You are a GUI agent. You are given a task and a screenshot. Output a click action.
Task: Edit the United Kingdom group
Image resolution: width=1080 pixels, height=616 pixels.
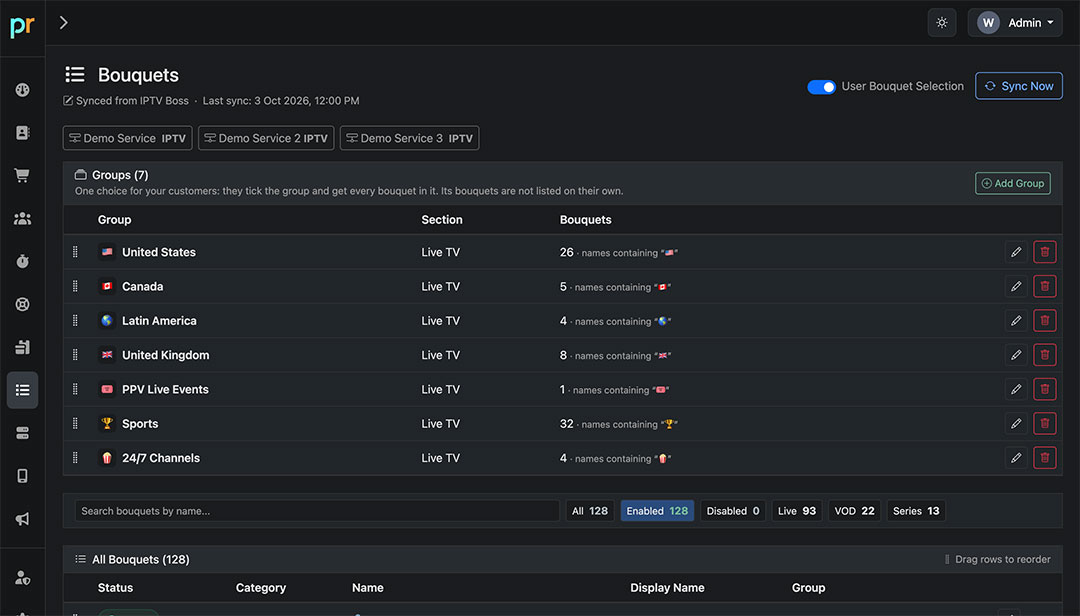pyautogui.click(x=1016, y=355)
